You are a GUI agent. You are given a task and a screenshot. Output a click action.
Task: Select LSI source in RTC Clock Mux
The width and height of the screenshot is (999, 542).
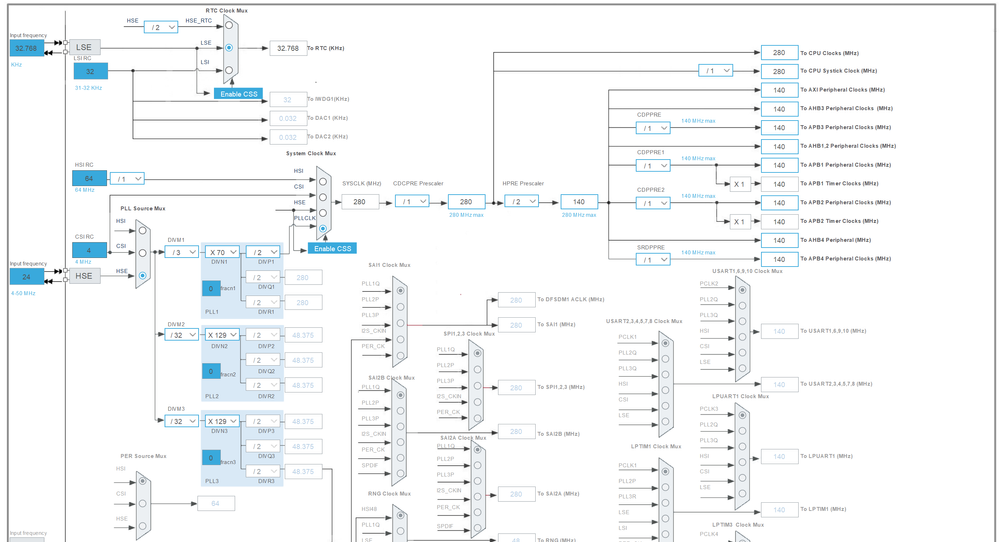click(229, 70)
